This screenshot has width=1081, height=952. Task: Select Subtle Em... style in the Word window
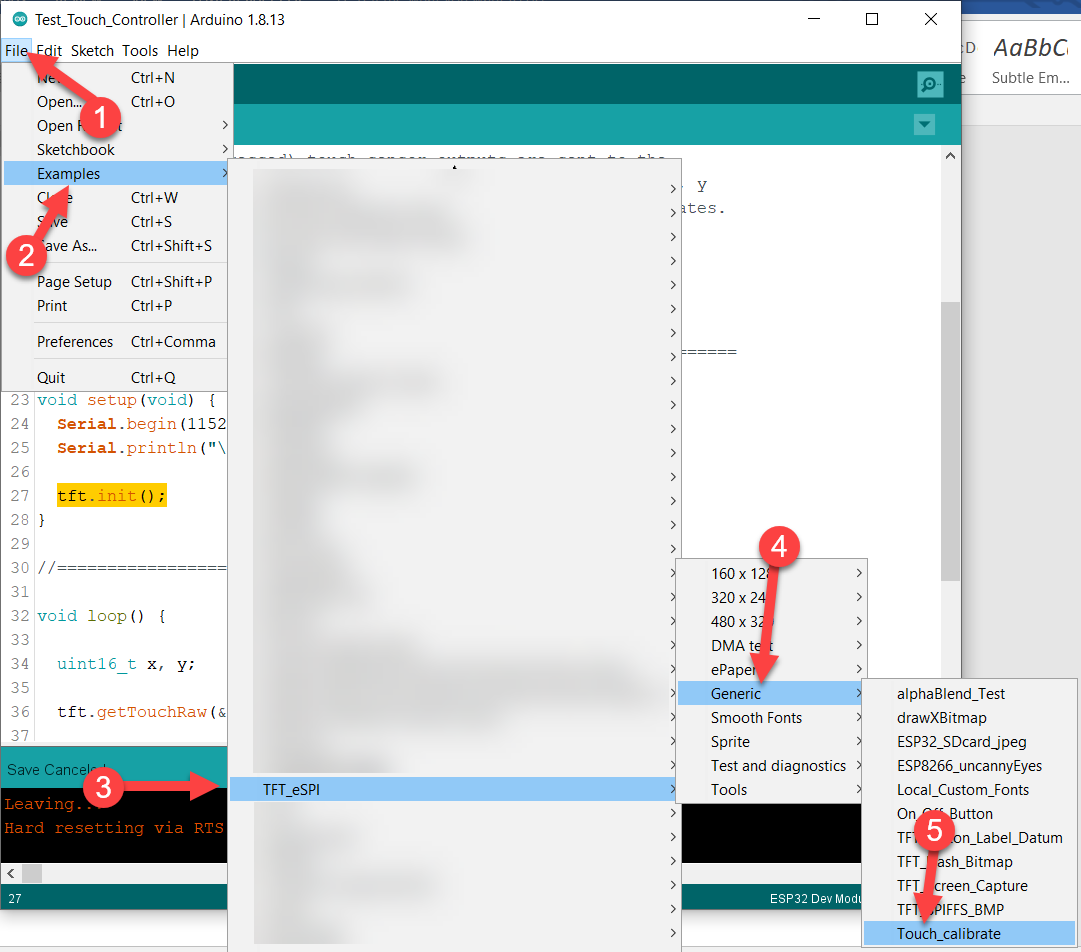tap(1030, 61)
